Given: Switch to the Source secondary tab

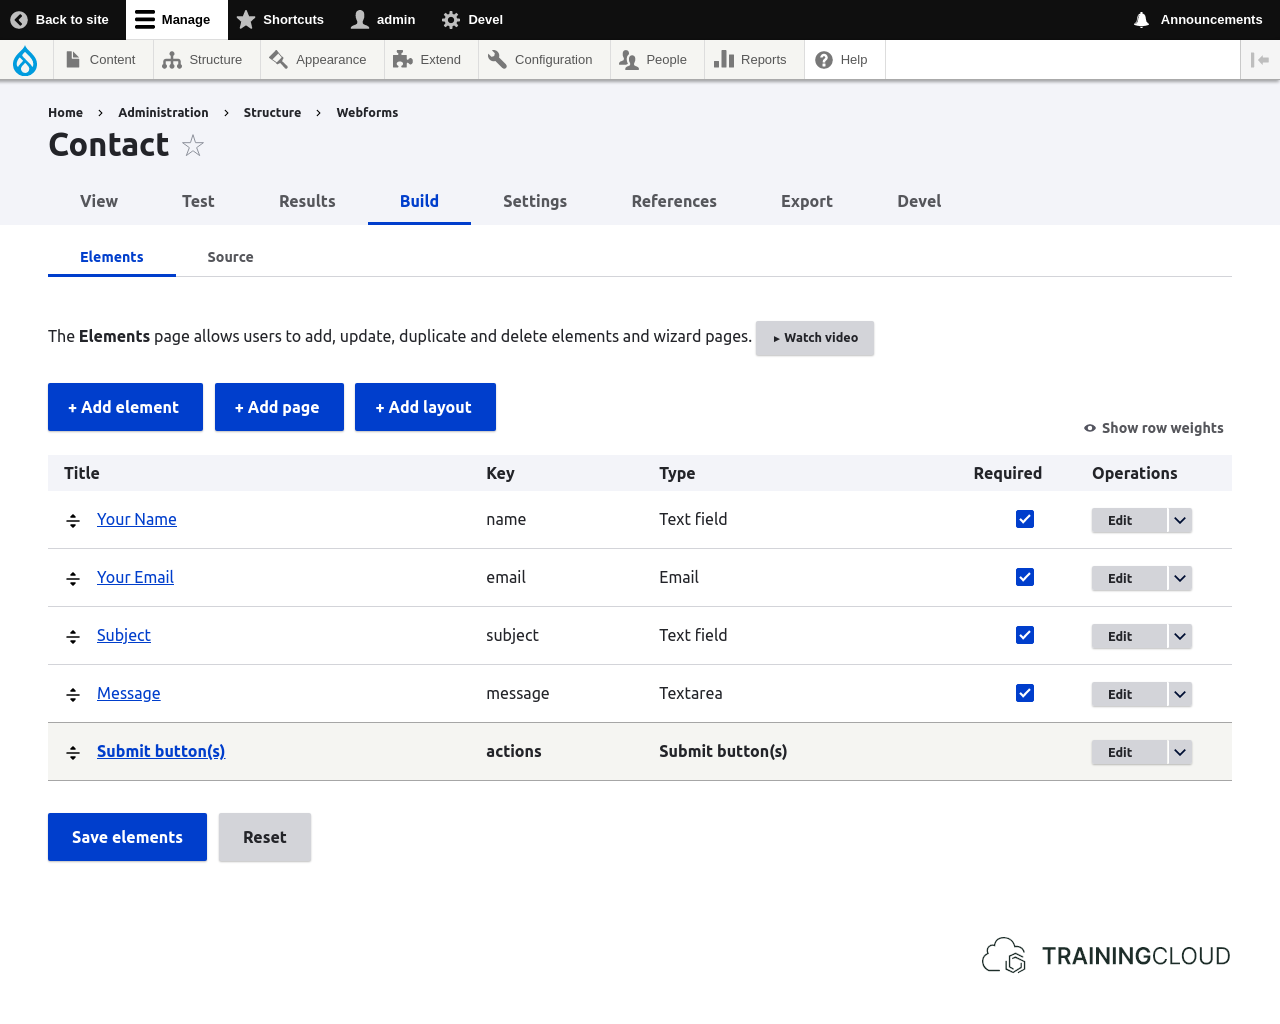Looking at the screenshot, I should (230, 257).
